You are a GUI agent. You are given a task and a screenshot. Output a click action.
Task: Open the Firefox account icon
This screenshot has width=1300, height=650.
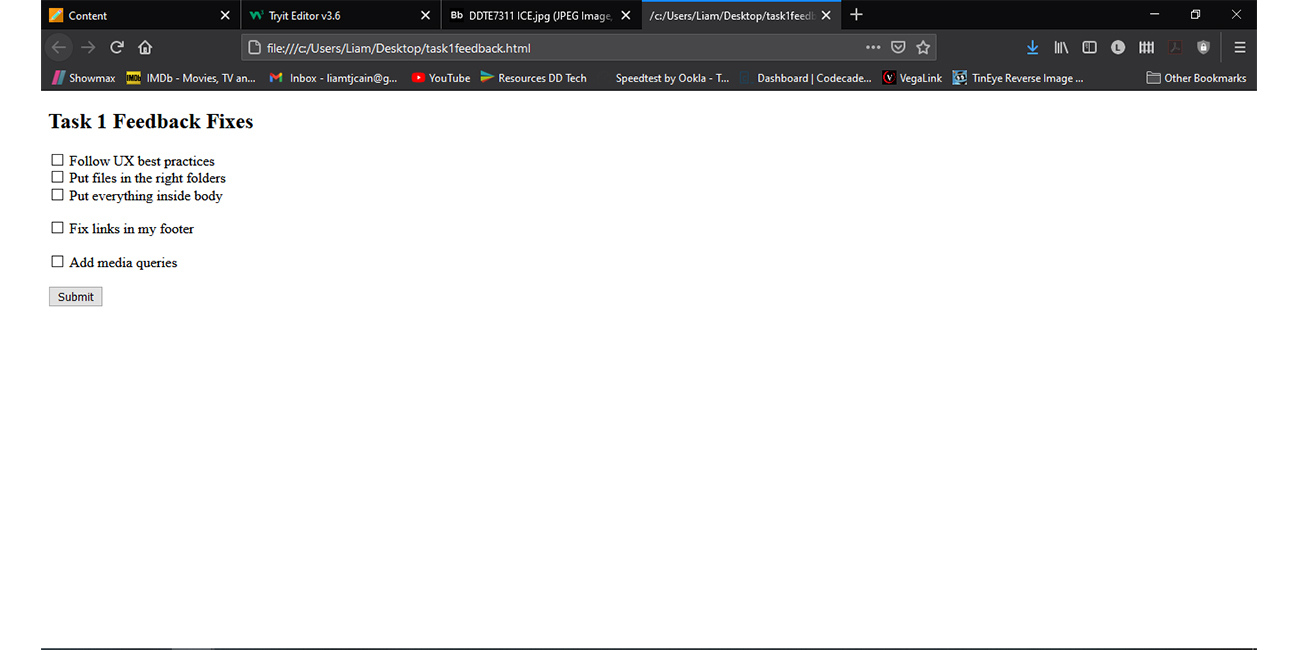click(x=1118, y=47)
